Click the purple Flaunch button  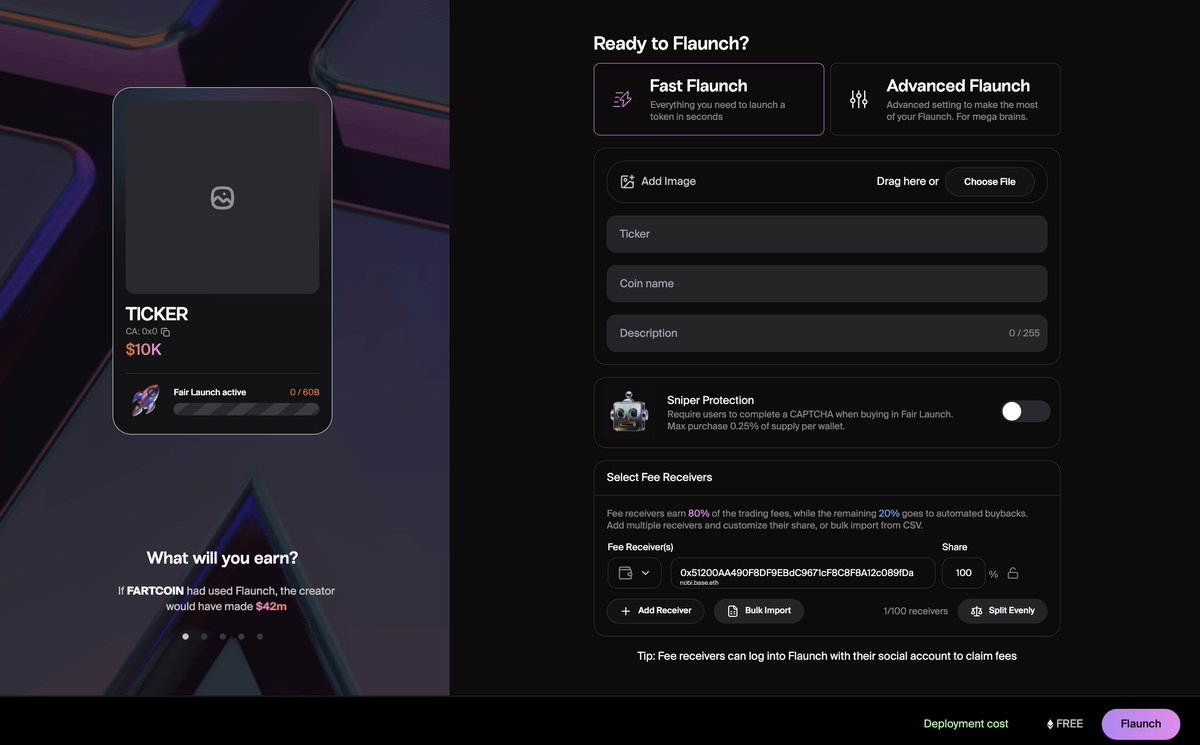click(x=1141, y=724)
